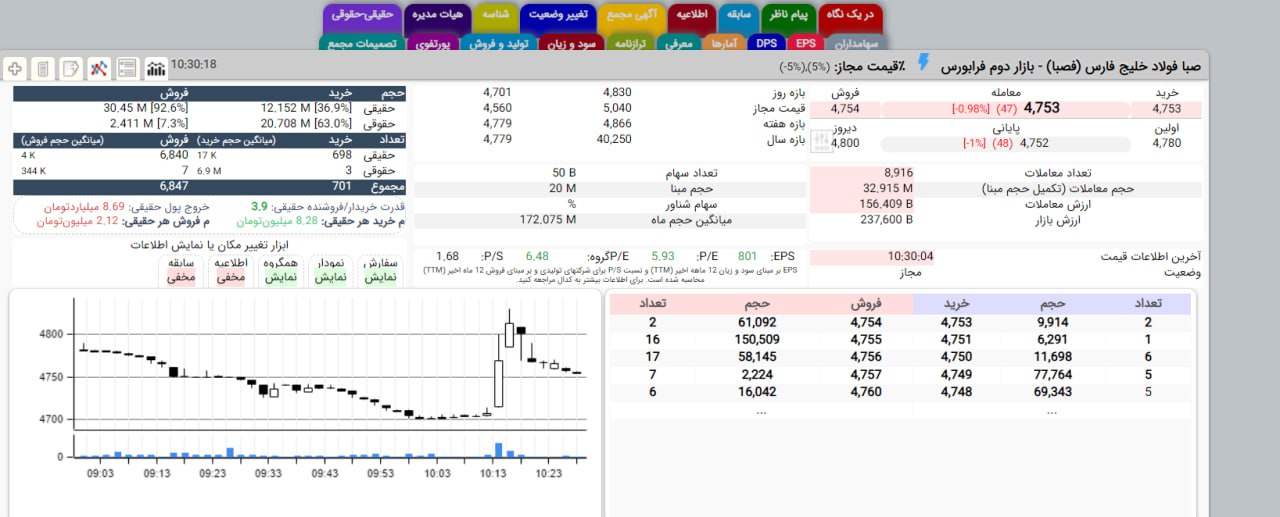Click the real money outflow 8.69 value
This screenshot has height=517, width=1280.
(113, 206)
